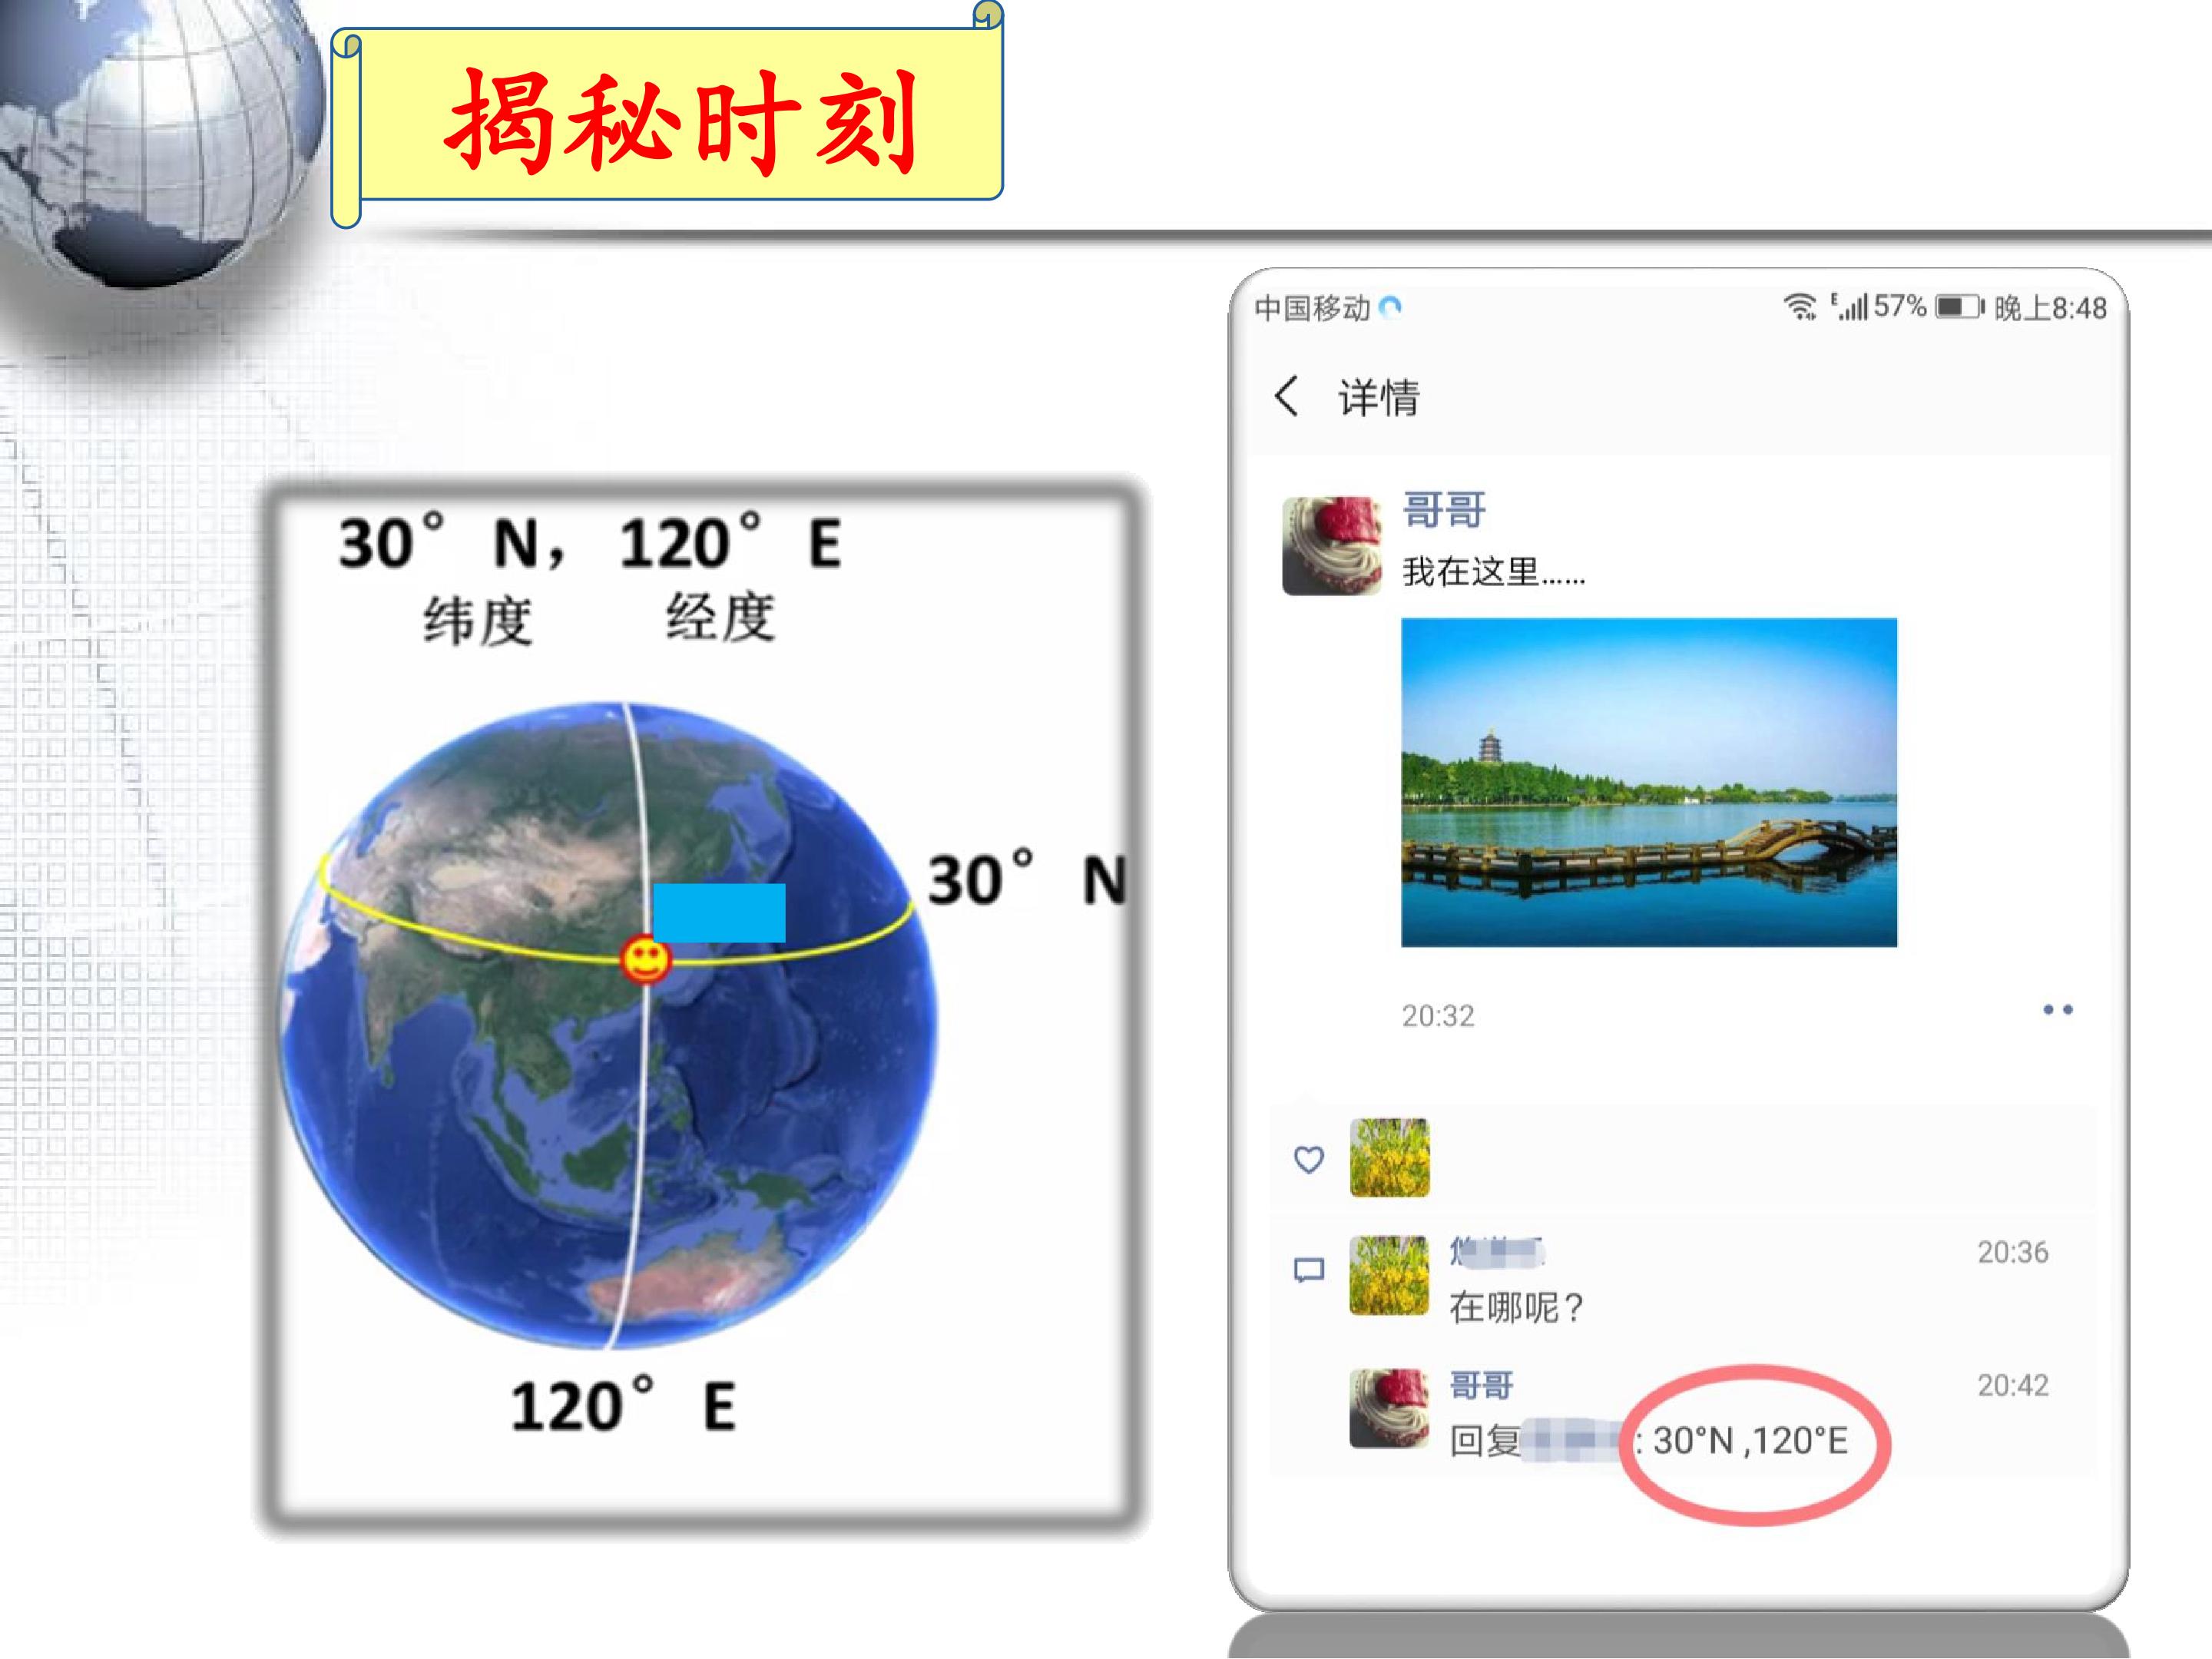Click the 30° N label beside globe

pyautogui.click(x=1027, y=879)
